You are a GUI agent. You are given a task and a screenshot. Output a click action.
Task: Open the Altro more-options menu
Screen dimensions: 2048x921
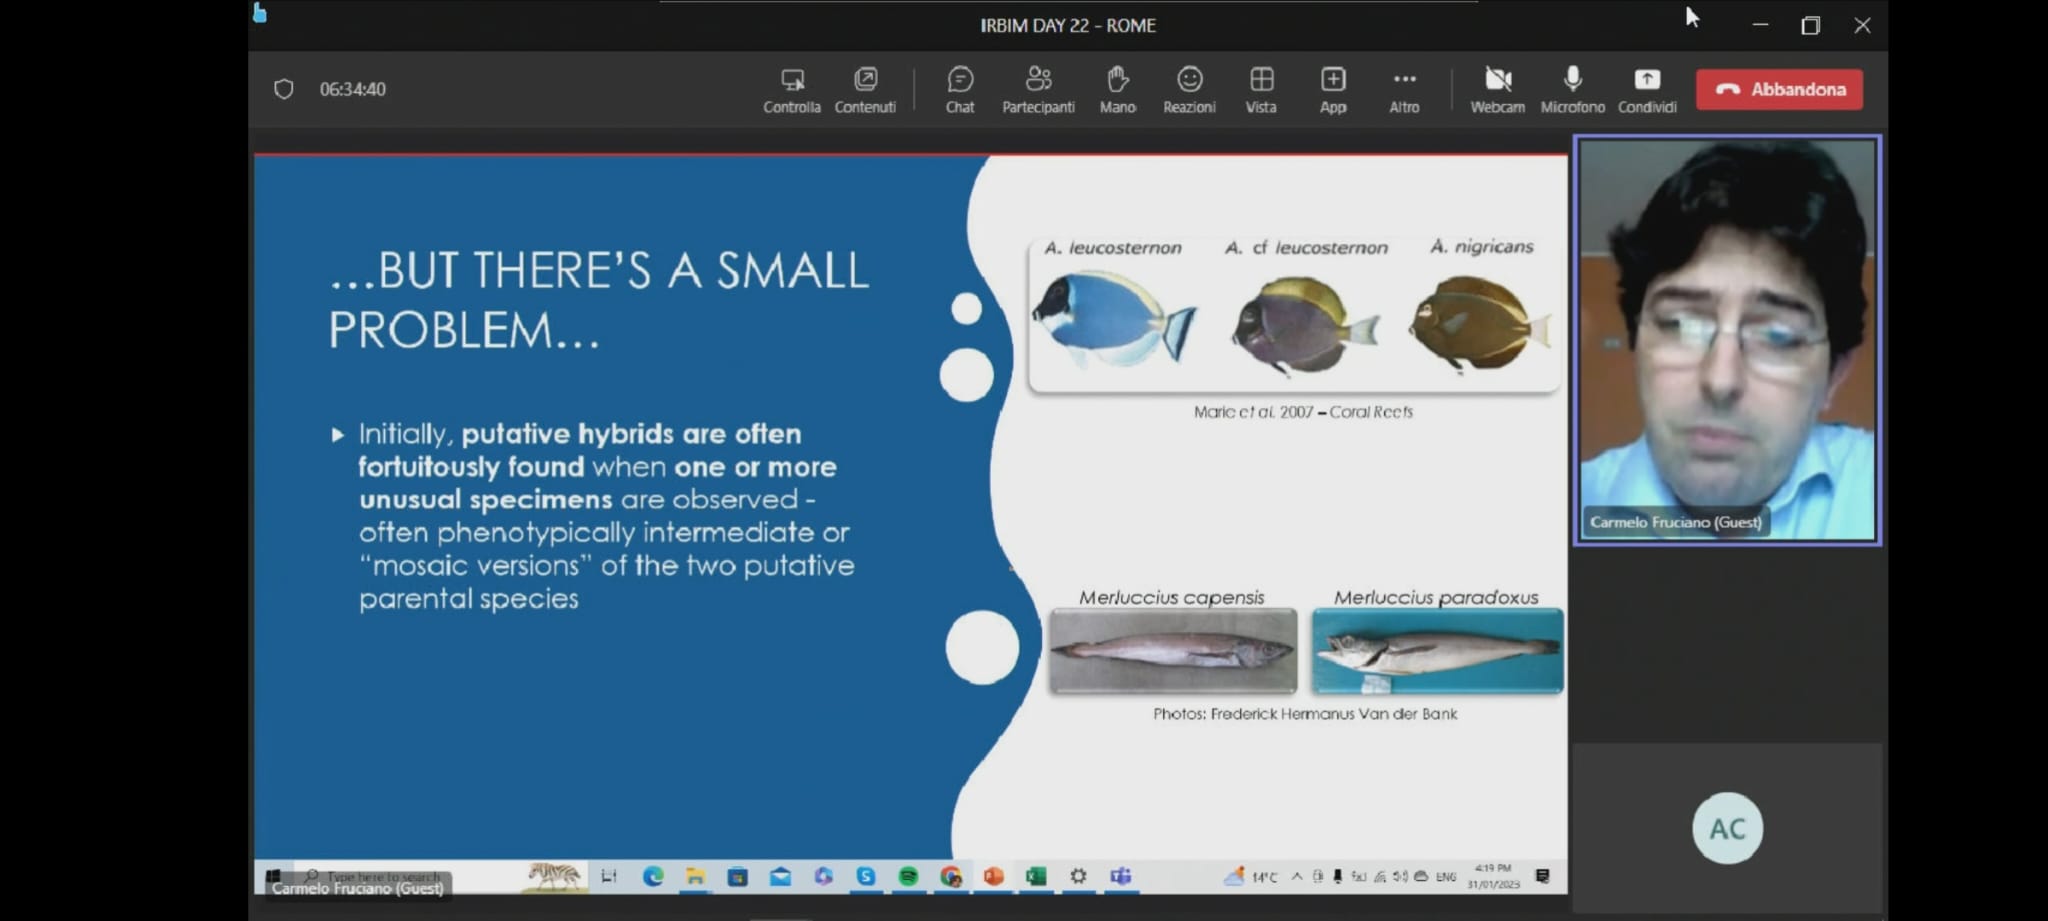click(1404, 90)
